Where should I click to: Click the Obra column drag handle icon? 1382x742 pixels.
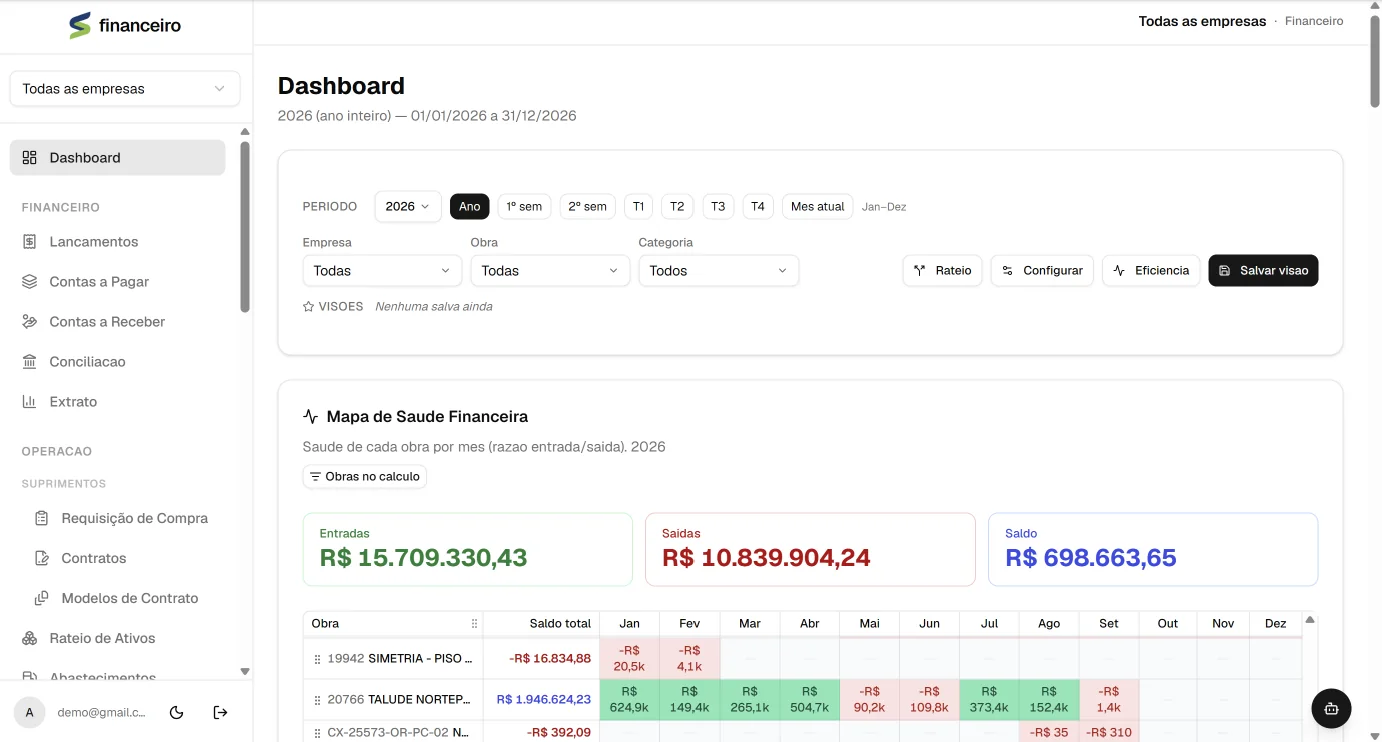(475, 624)
